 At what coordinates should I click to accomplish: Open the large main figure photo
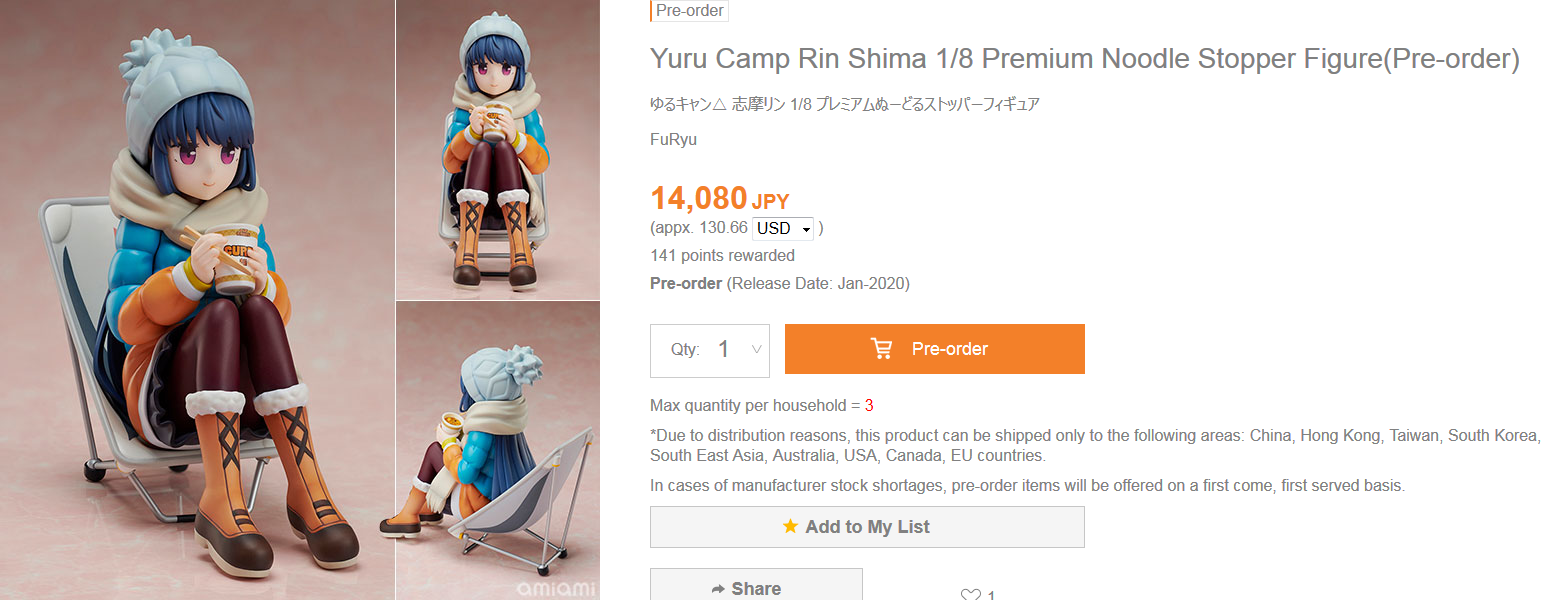tap(197, 300)
